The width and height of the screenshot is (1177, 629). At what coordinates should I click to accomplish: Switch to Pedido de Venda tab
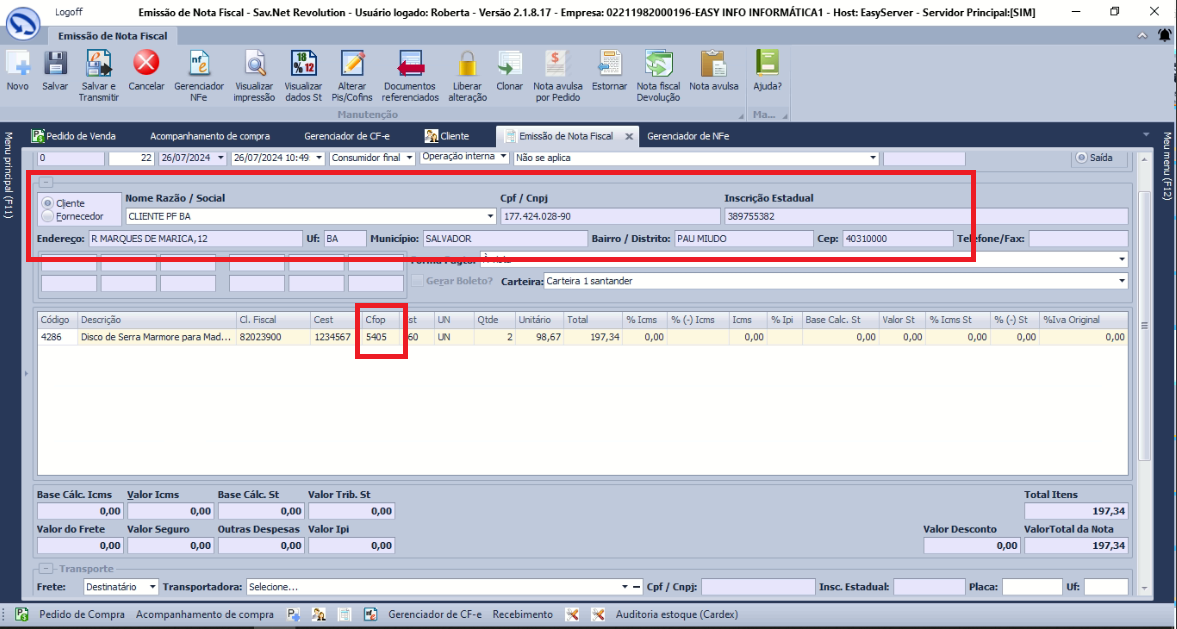[x=74, y=136]
